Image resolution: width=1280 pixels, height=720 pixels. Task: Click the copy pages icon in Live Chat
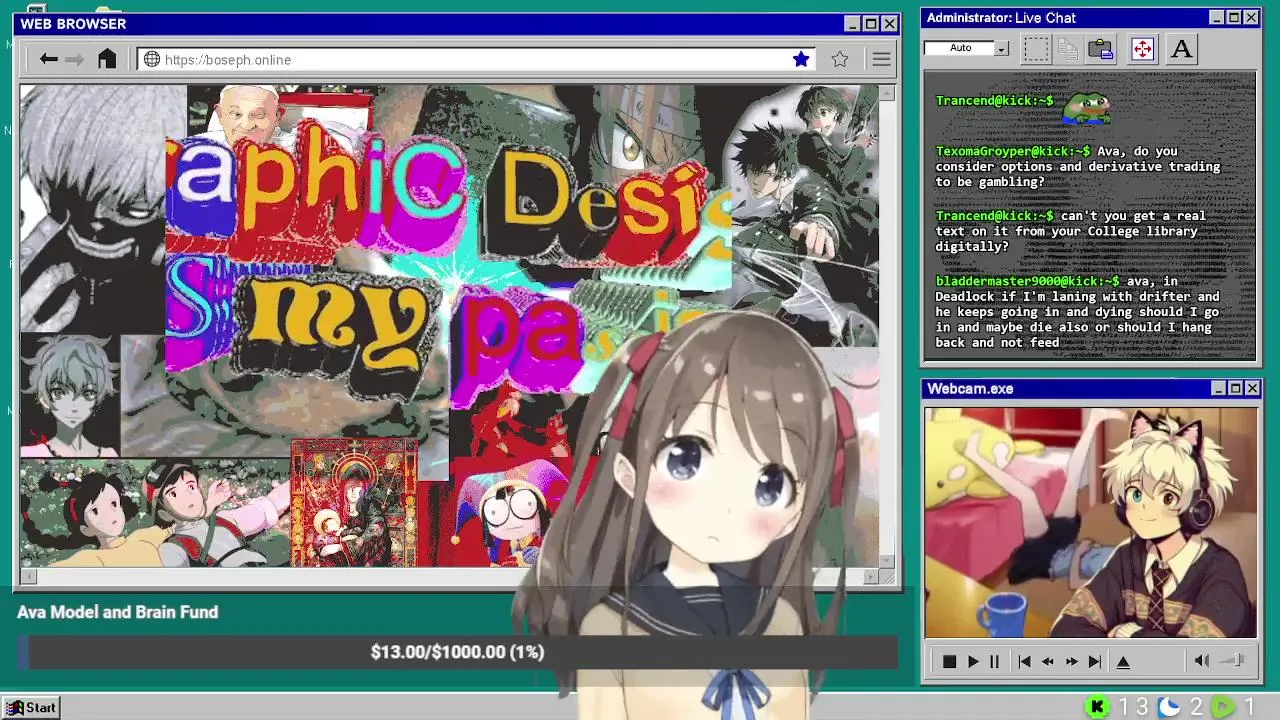point(1068,49)
